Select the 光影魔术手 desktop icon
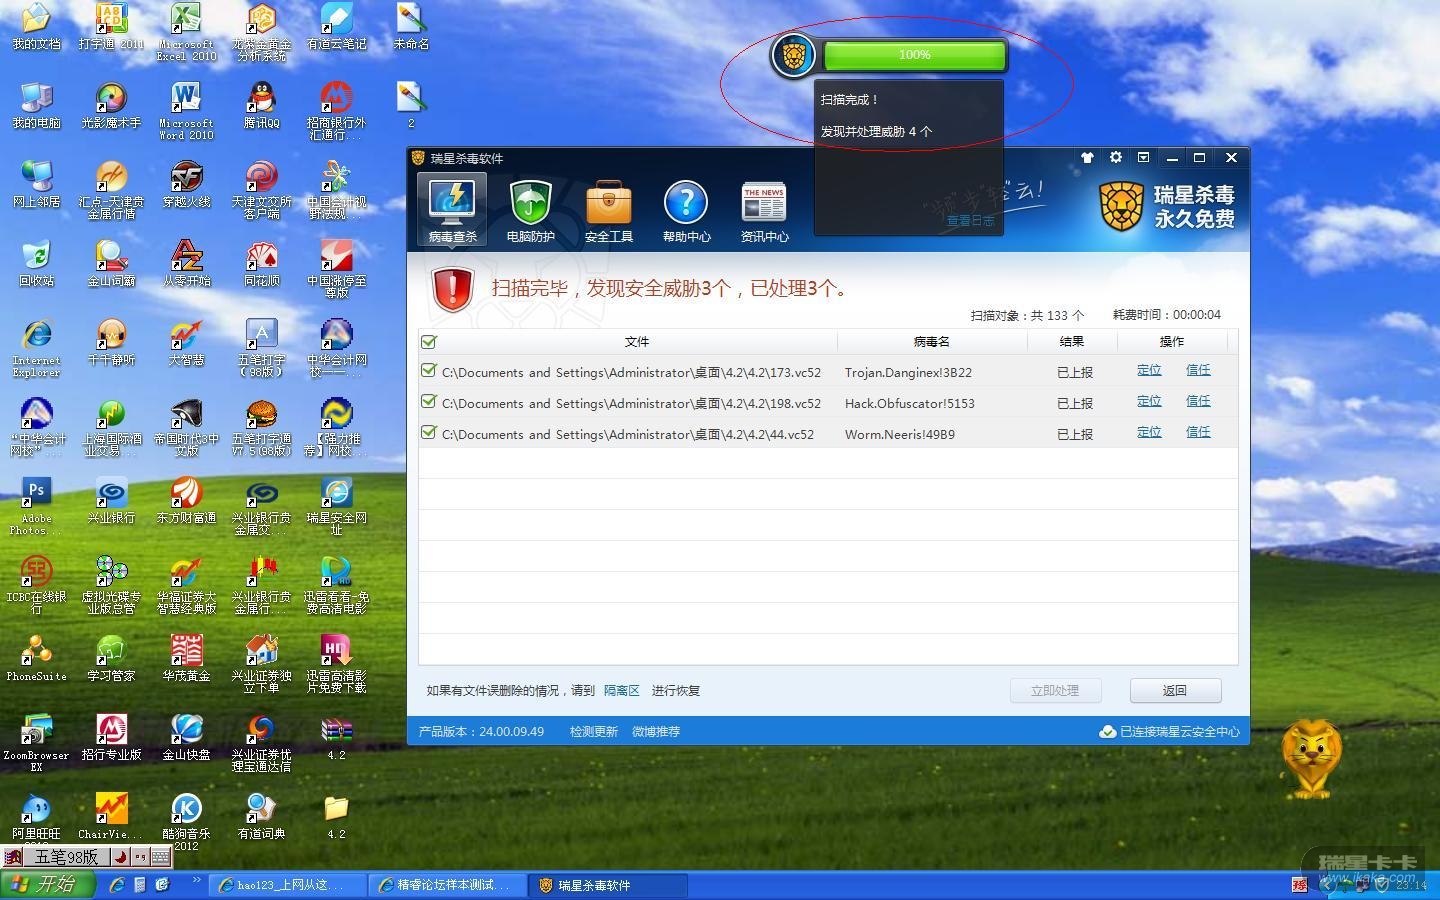The height and width of the screenshot is (900, 1440). [x=111, y=105]
